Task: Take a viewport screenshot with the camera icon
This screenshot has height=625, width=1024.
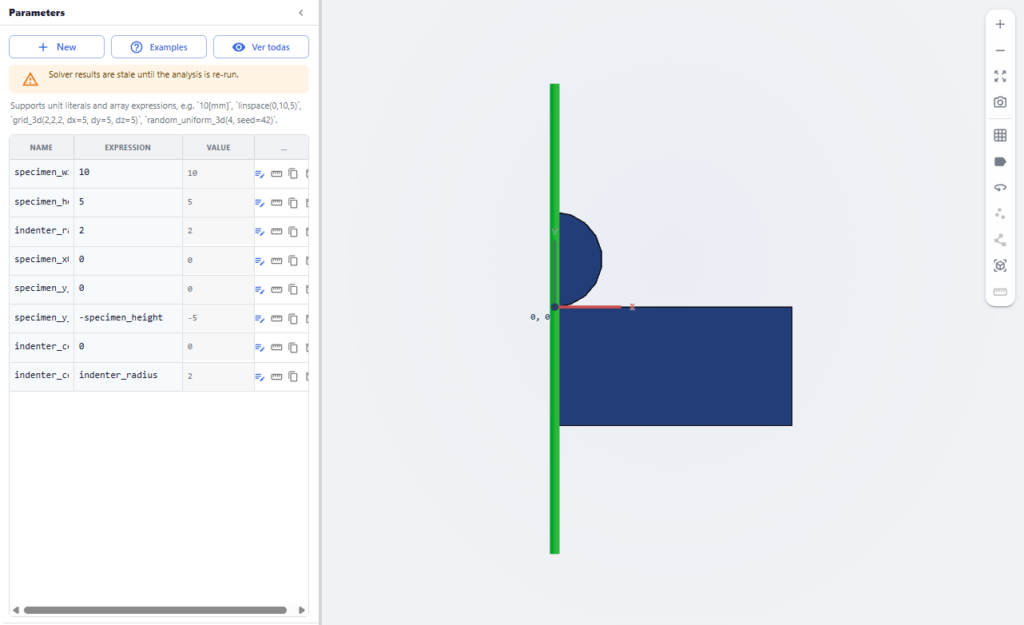Action: tap(1000, 103)
